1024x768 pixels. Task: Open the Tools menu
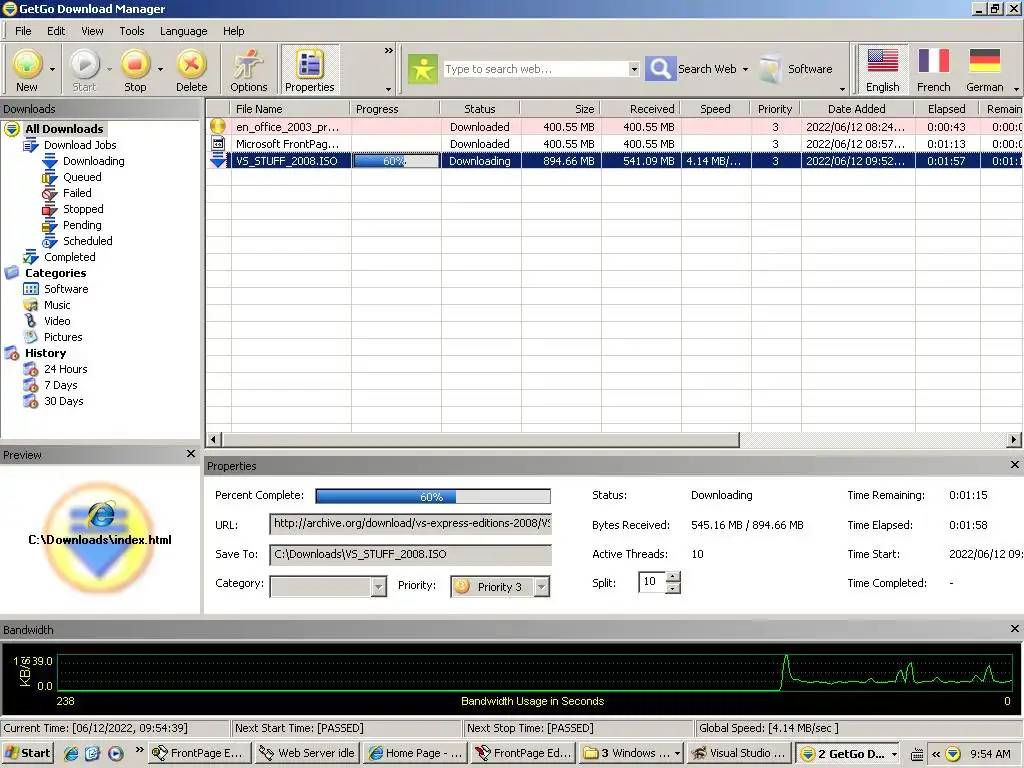[x=131, y=31]
